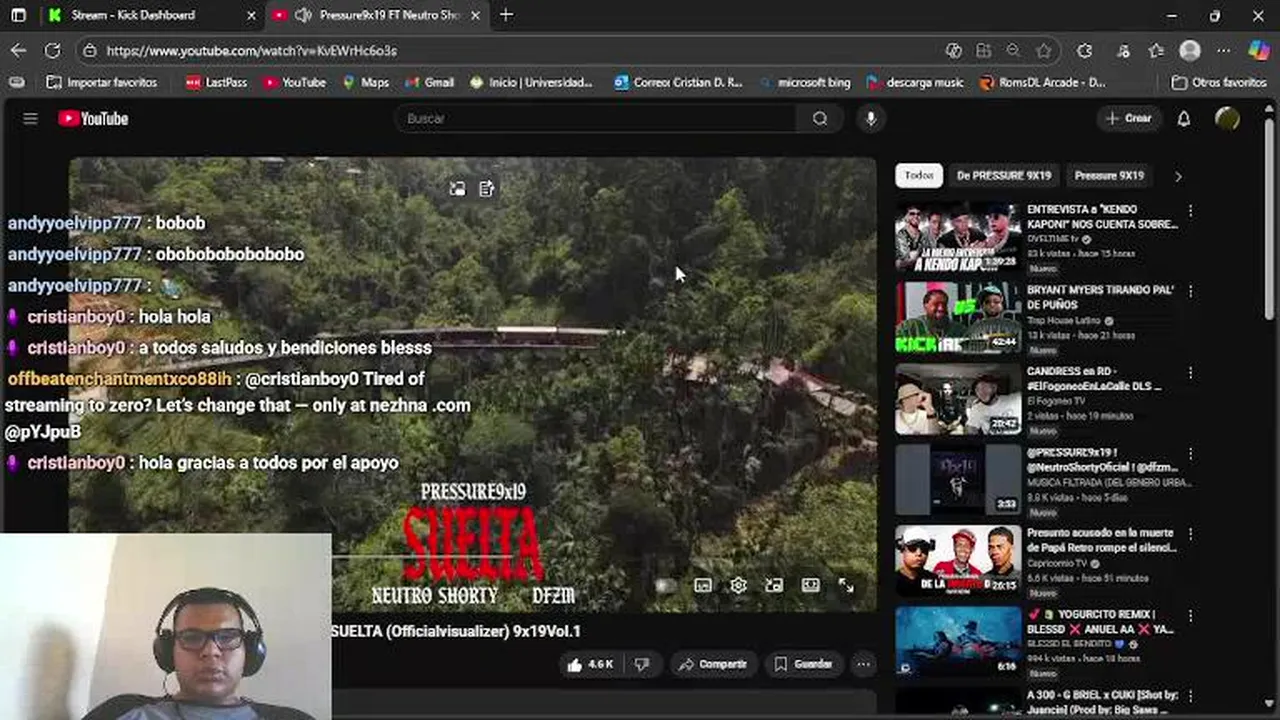
Task: Open Presunto acusado en la muerte video title
Action: [1102, 540]
